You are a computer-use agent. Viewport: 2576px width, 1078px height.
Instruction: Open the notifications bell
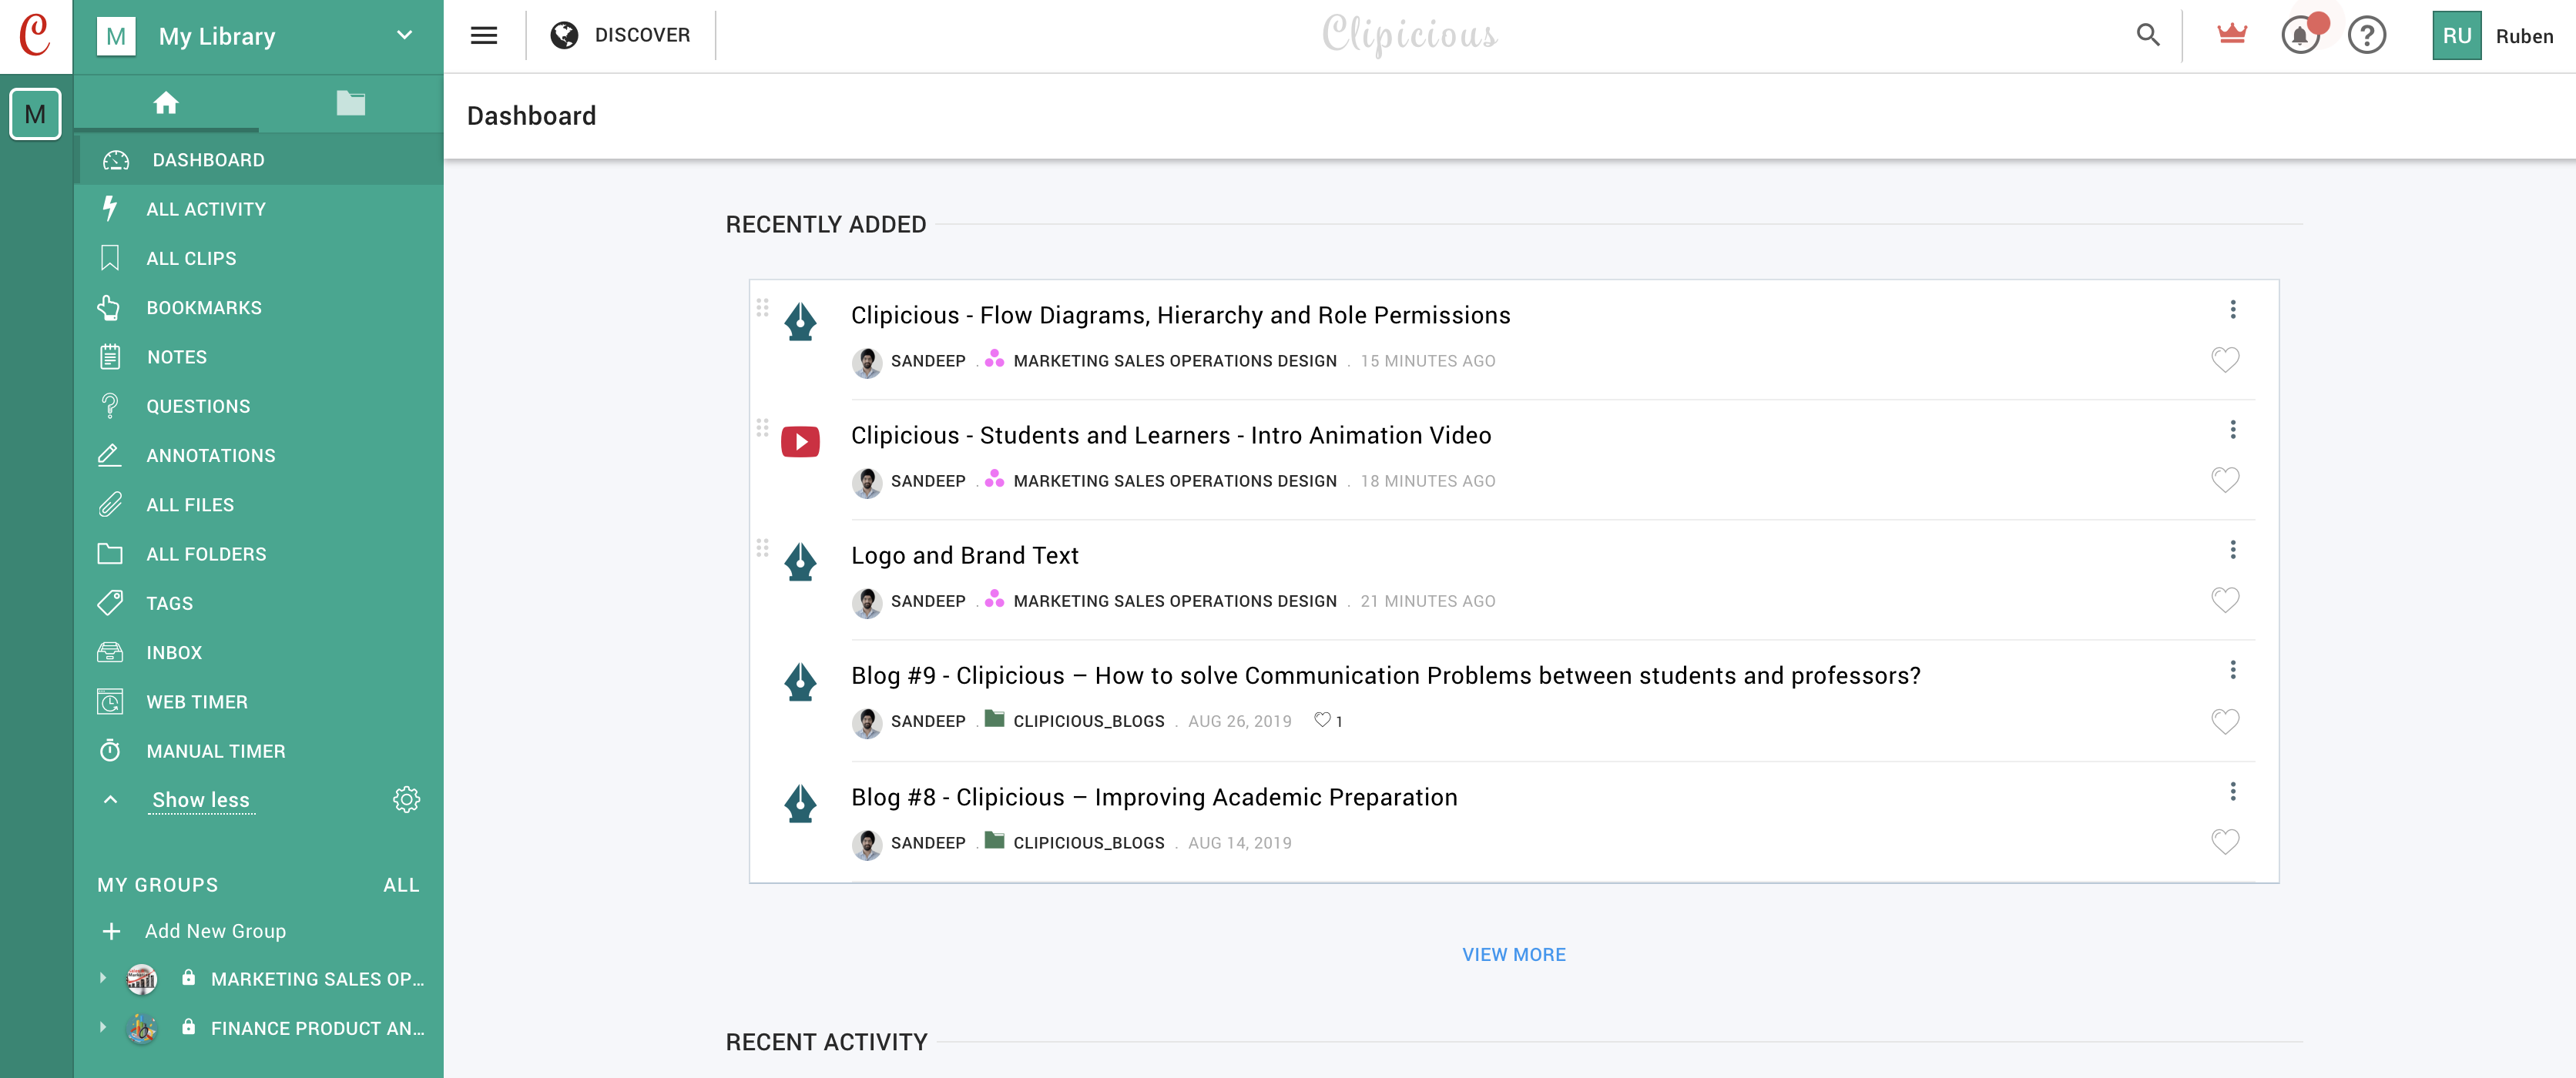(x=2299, y=36)
